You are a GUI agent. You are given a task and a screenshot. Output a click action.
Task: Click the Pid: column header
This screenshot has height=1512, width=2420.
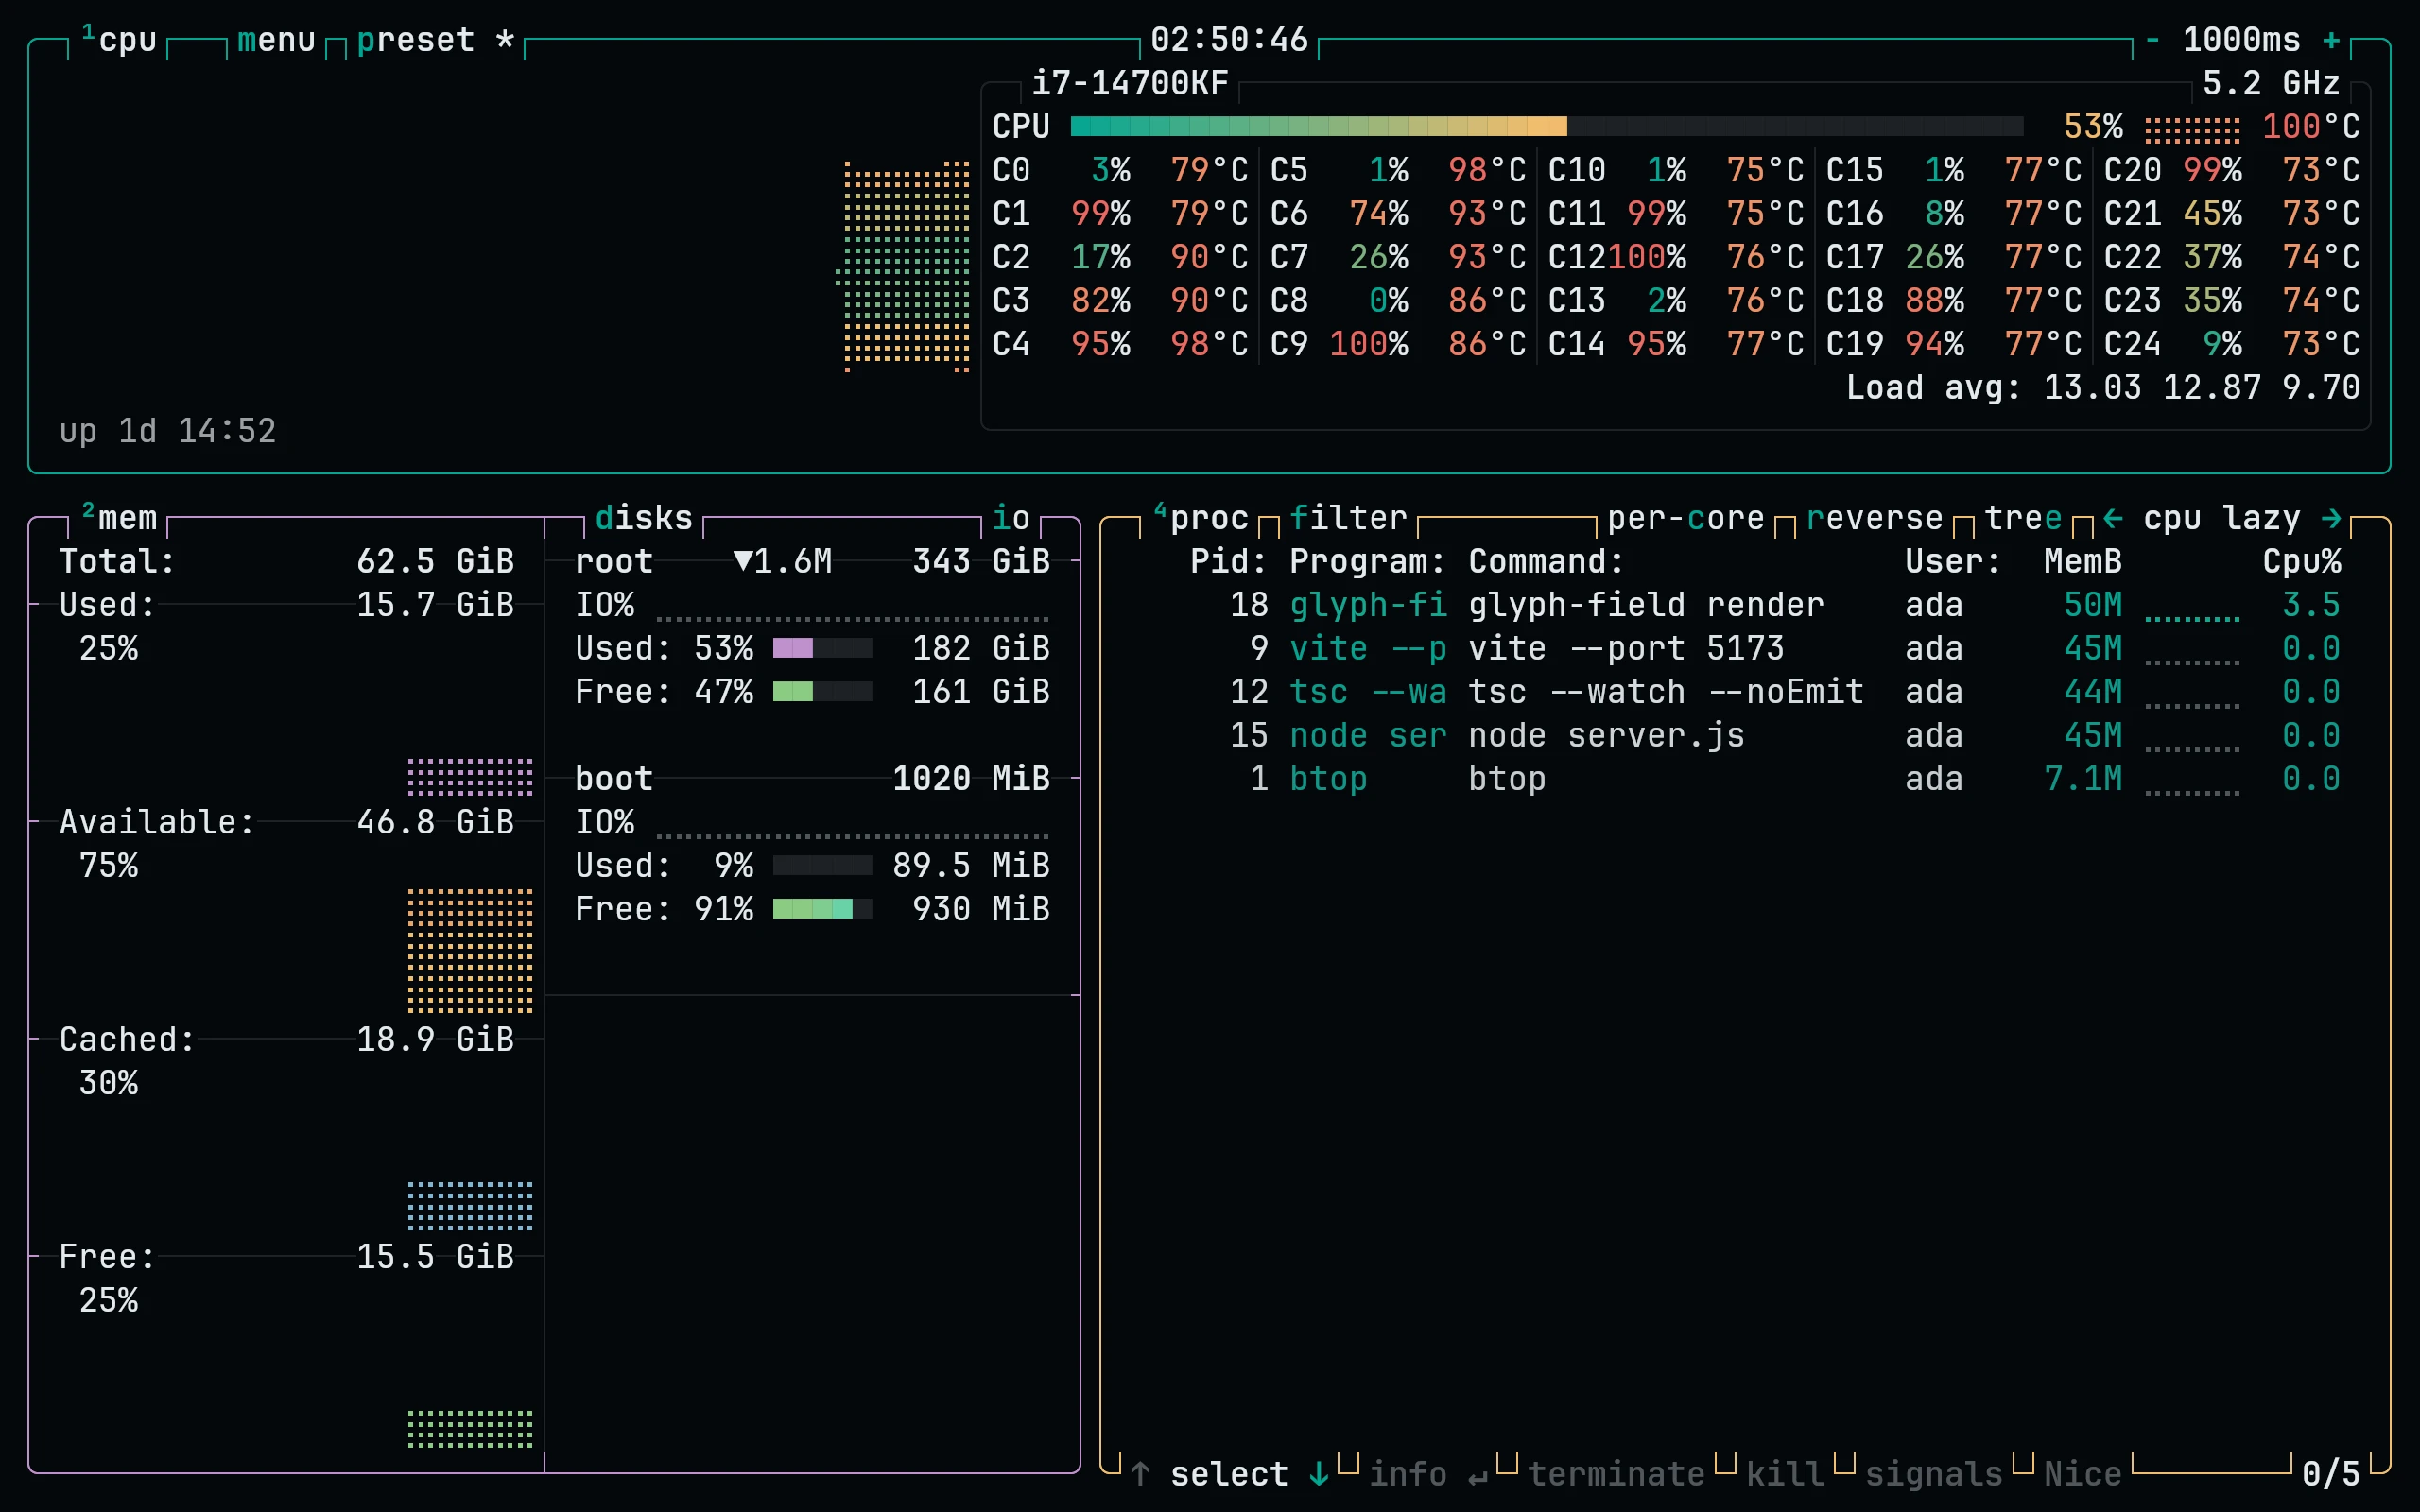point(1229,561)
